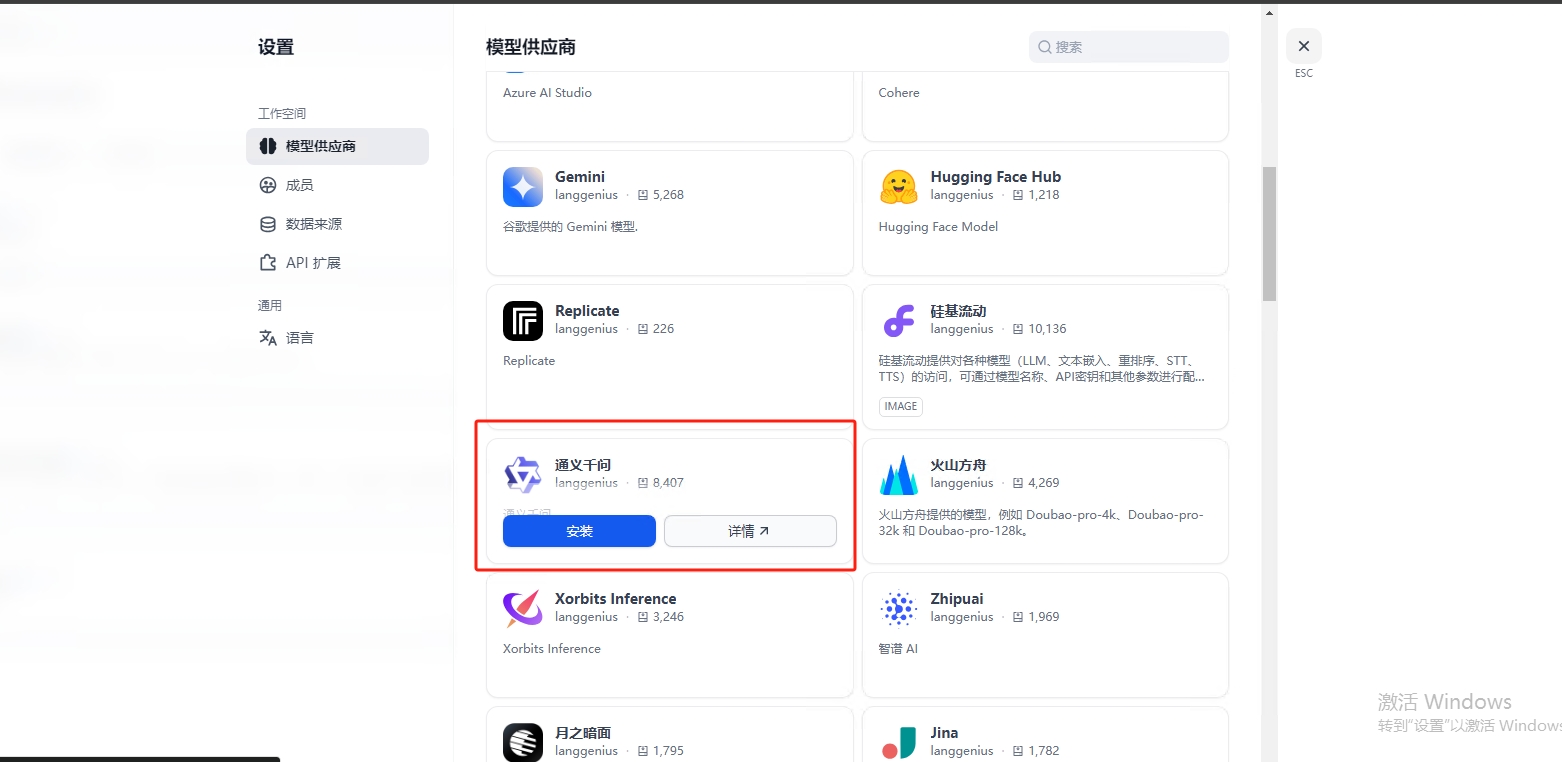Click the 1,218 install count on Hugging Face
Screen dimensions: 1562x762
click(x=1044, y=195)
